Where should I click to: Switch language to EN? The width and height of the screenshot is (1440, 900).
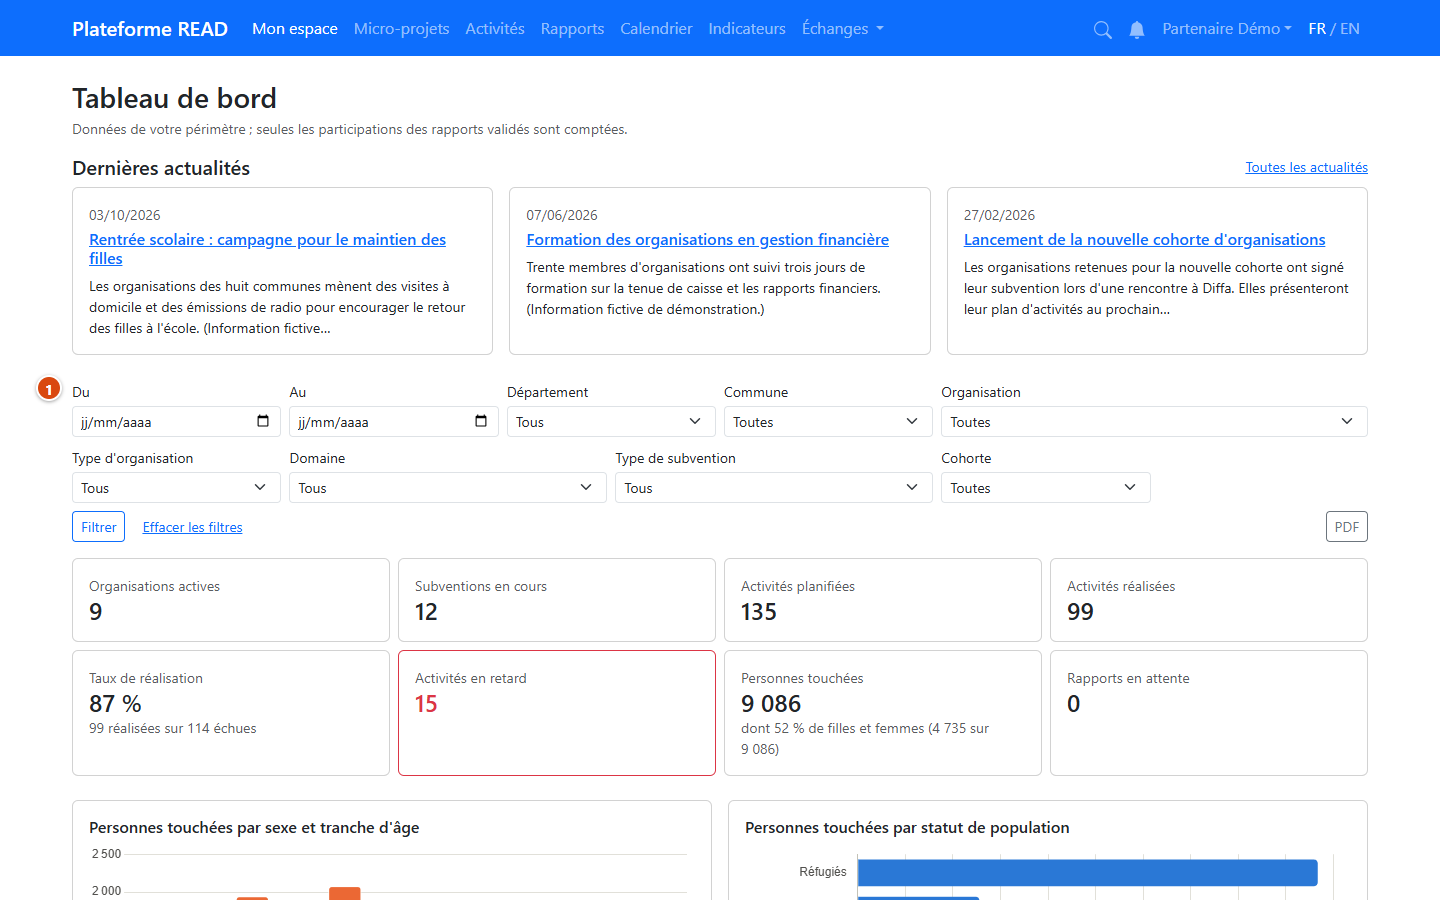click(1350, 29)
